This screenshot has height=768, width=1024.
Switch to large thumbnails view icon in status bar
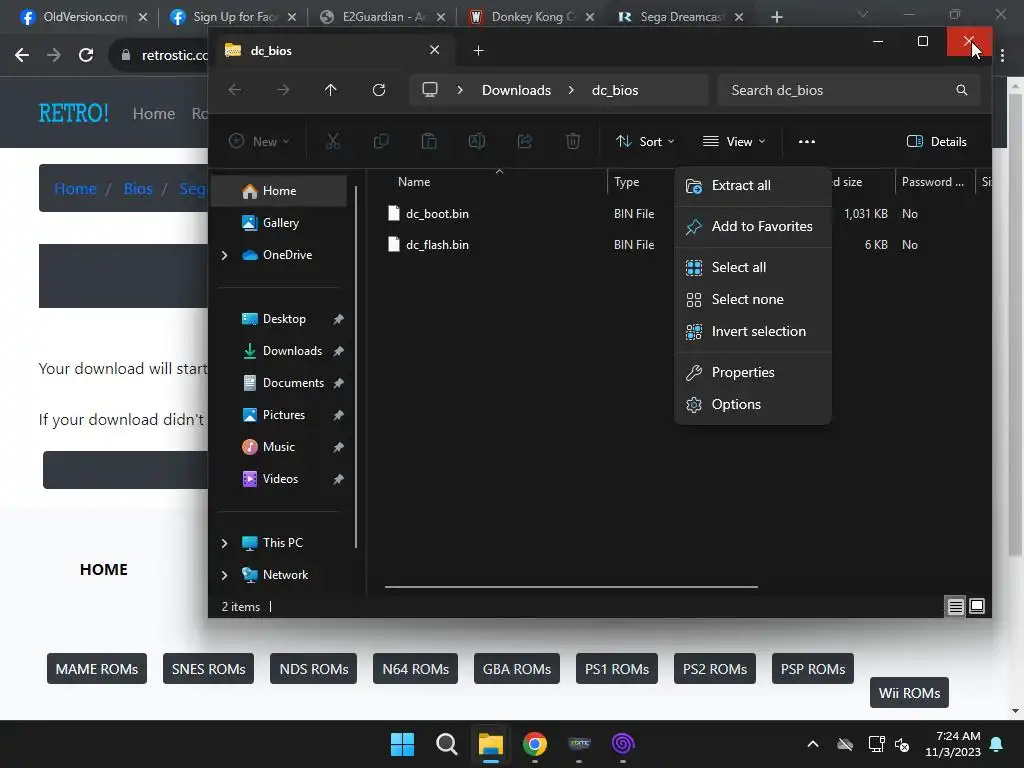[x=977, y=606]
